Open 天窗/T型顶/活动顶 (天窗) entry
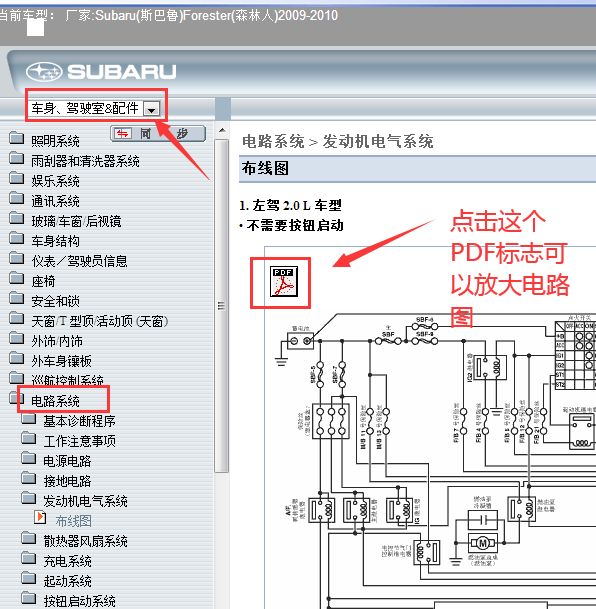596x609 pixels. click(100, 322)
